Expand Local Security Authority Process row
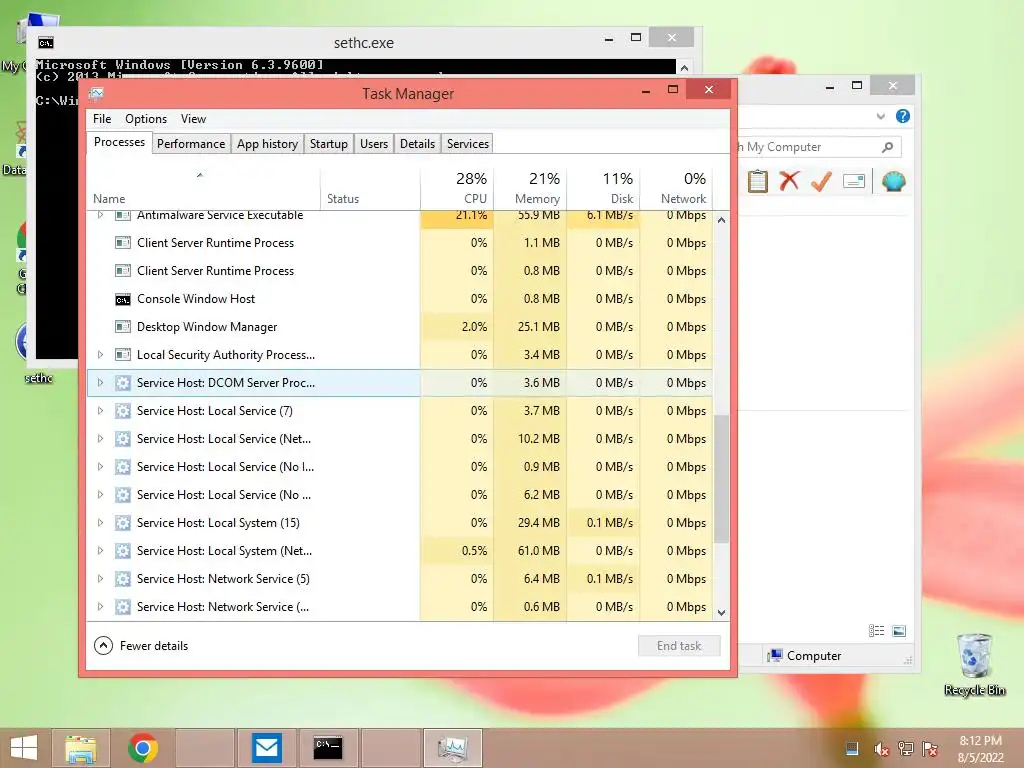 click(100, 355)
